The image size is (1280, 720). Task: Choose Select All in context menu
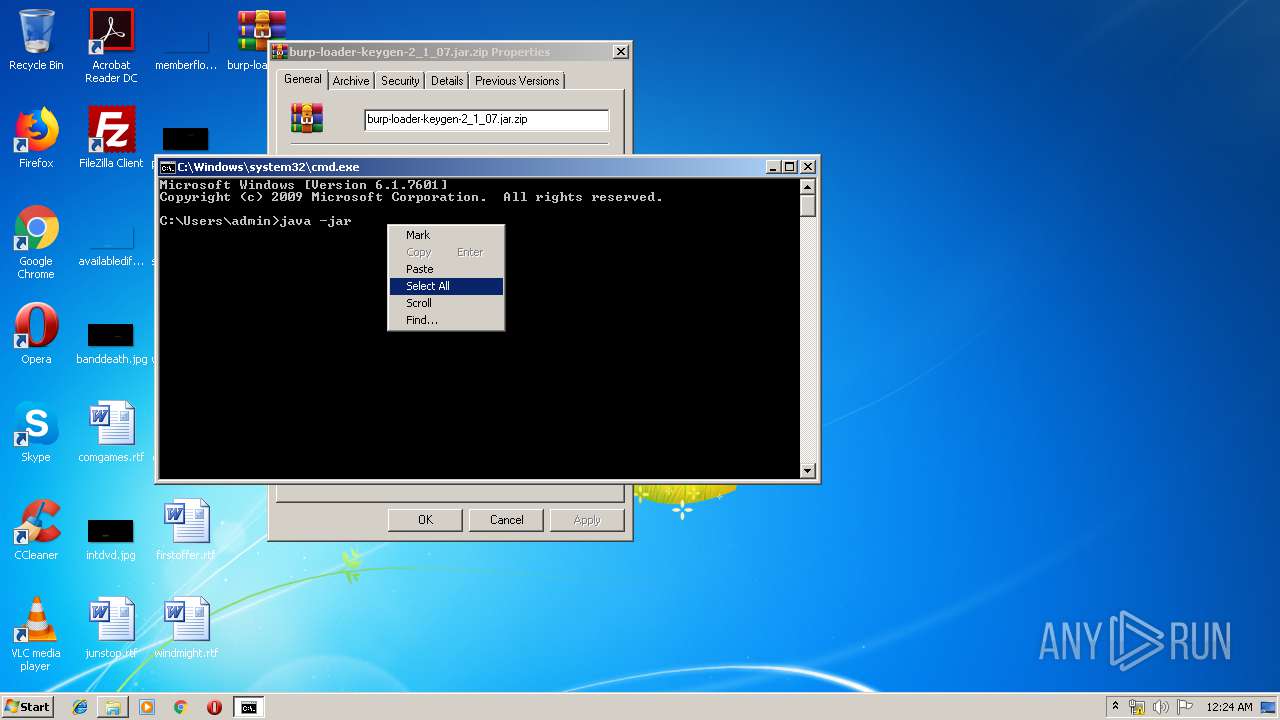click(446, 286)
